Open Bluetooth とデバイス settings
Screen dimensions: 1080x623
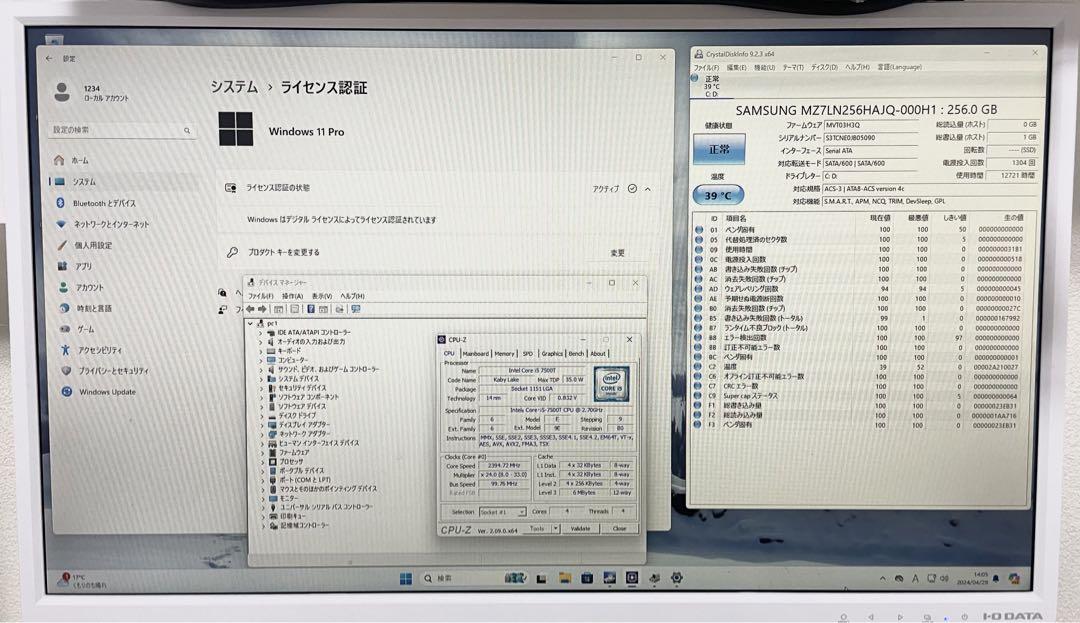pyautogui.click(x=96, y=203)
